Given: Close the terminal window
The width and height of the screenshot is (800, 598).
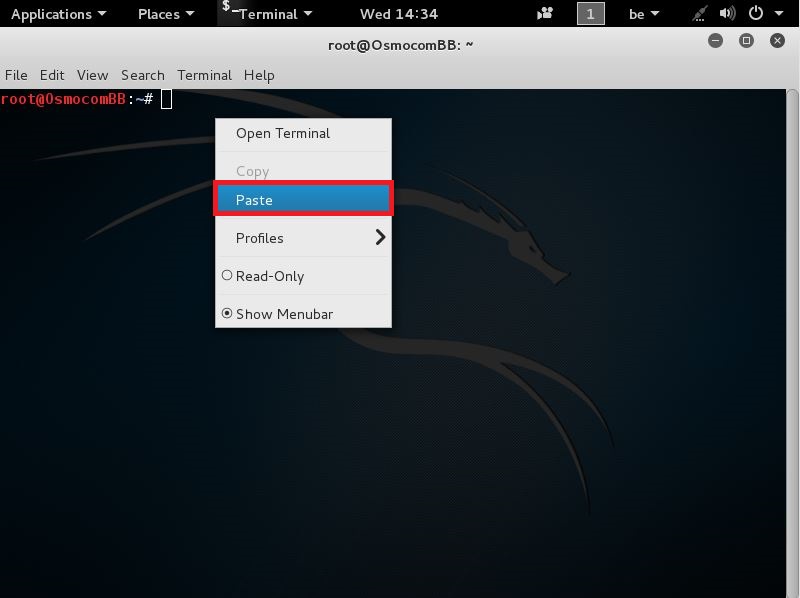Looking at the screenshot, I should tap(778, 40).
